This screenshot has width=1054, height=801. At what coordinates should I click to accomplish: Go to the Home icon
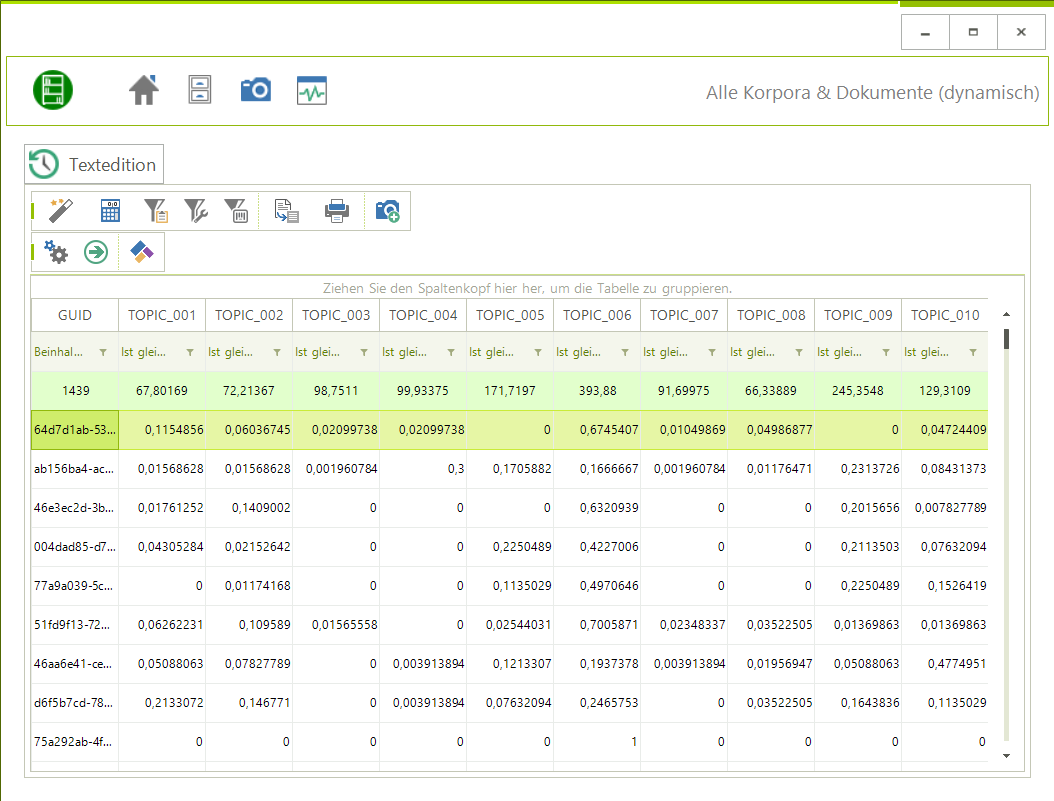click(144, 90)
